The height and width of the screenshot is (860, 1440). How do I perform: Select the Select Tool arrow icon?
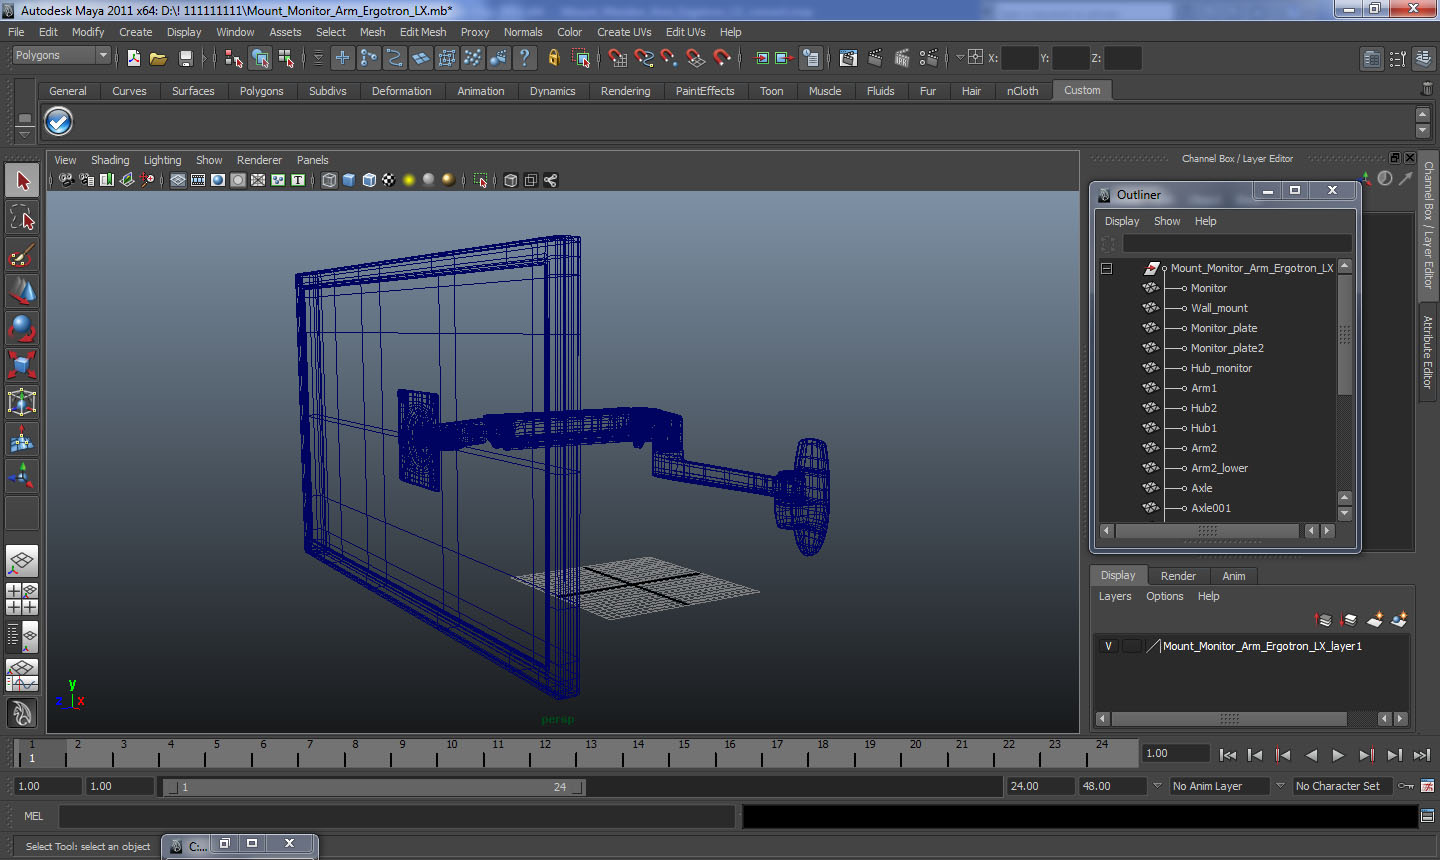[x=22, y=181]
